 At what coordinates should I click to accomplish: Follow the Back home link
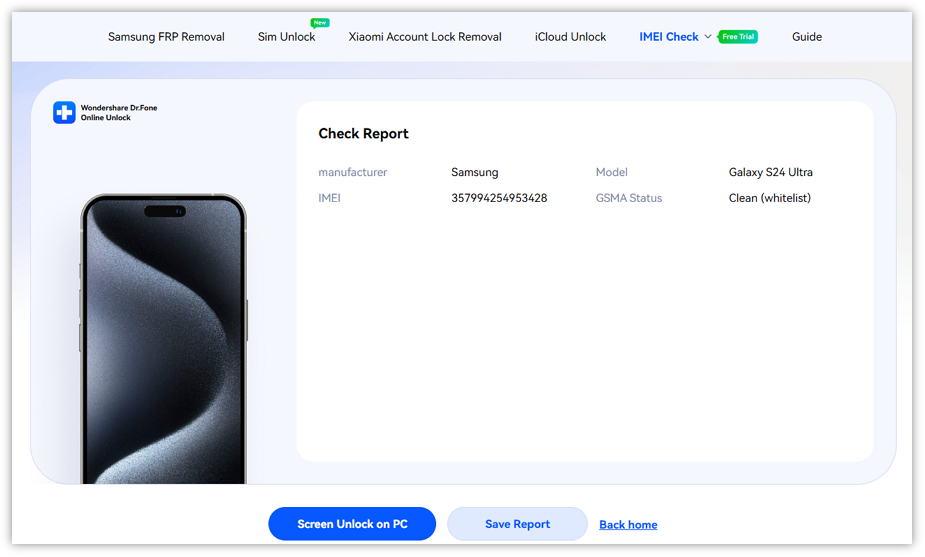coord(628,525)
